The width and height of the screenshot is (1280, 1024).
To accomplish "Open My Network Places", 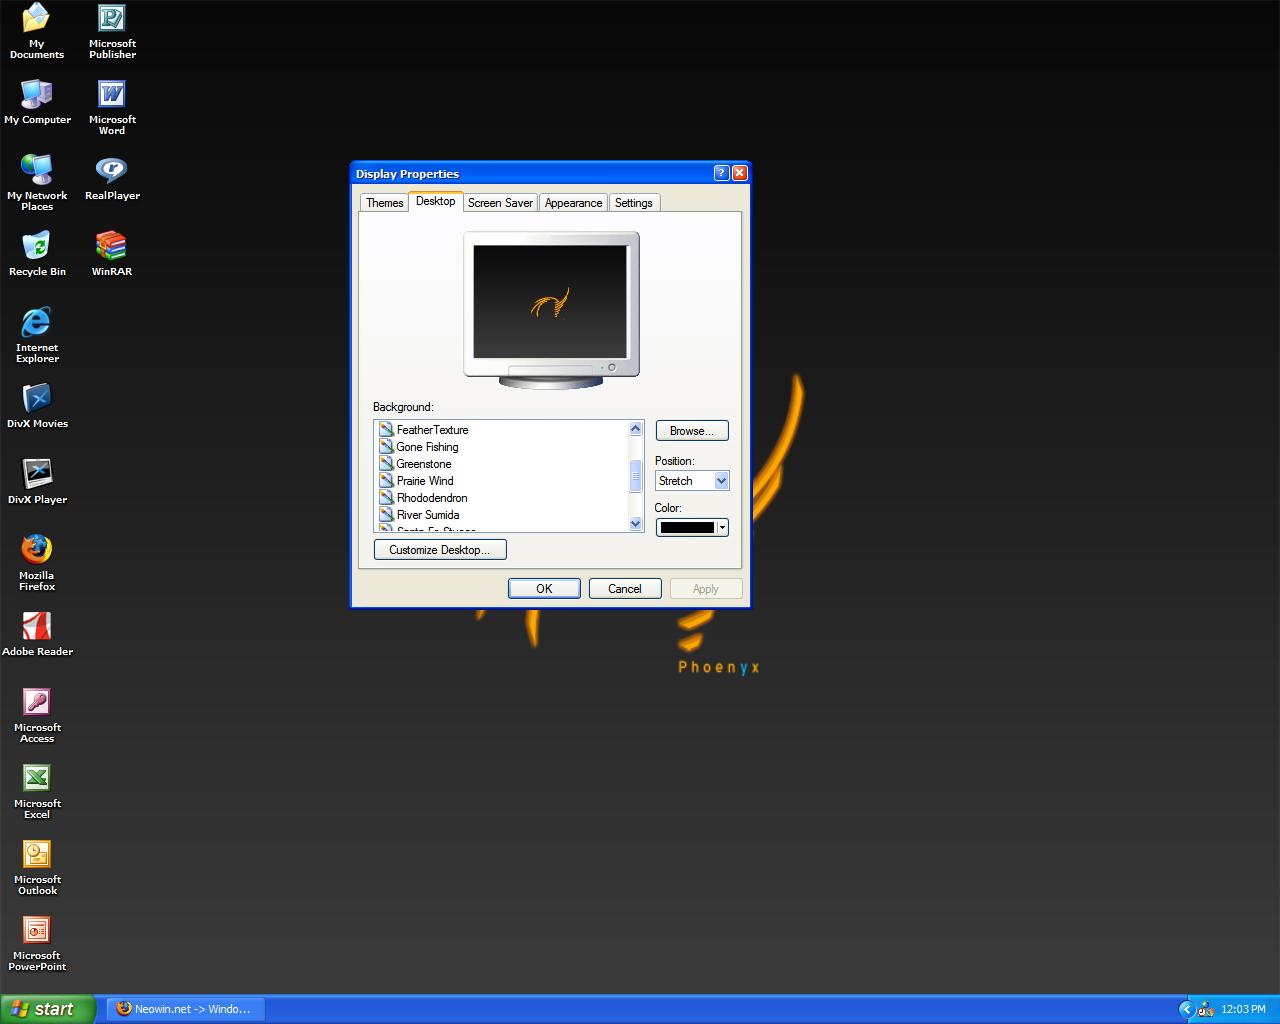I will coord(37,172).
